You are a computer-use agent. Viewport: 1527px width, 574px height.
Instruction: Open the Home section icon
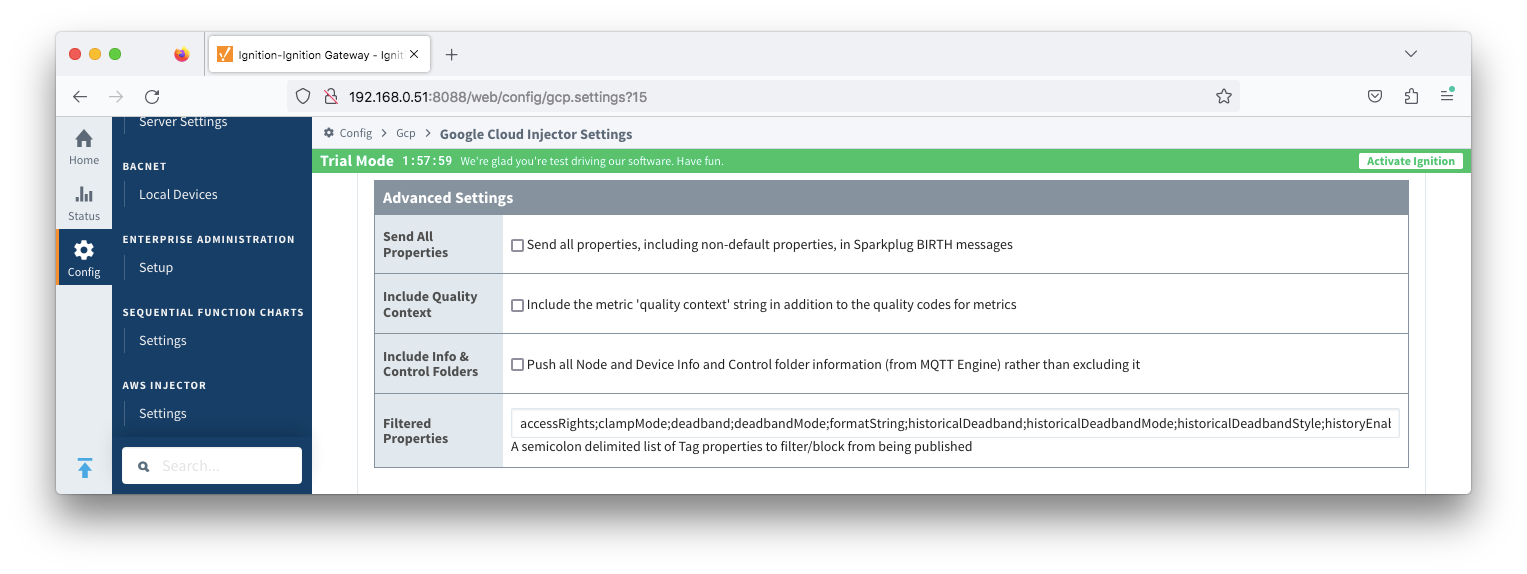(84, 146)
